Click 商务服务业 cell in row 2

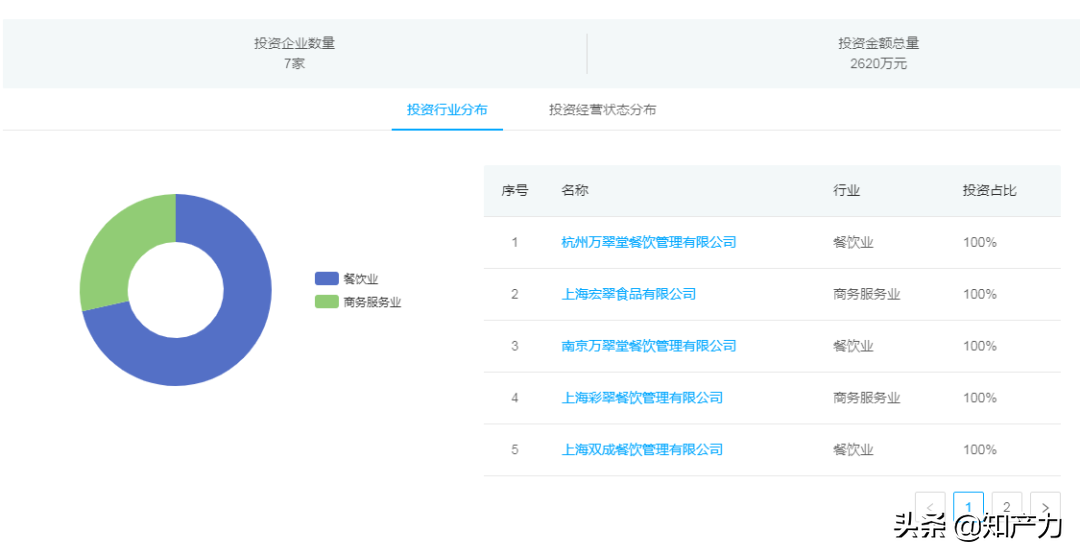coord(866,294)
